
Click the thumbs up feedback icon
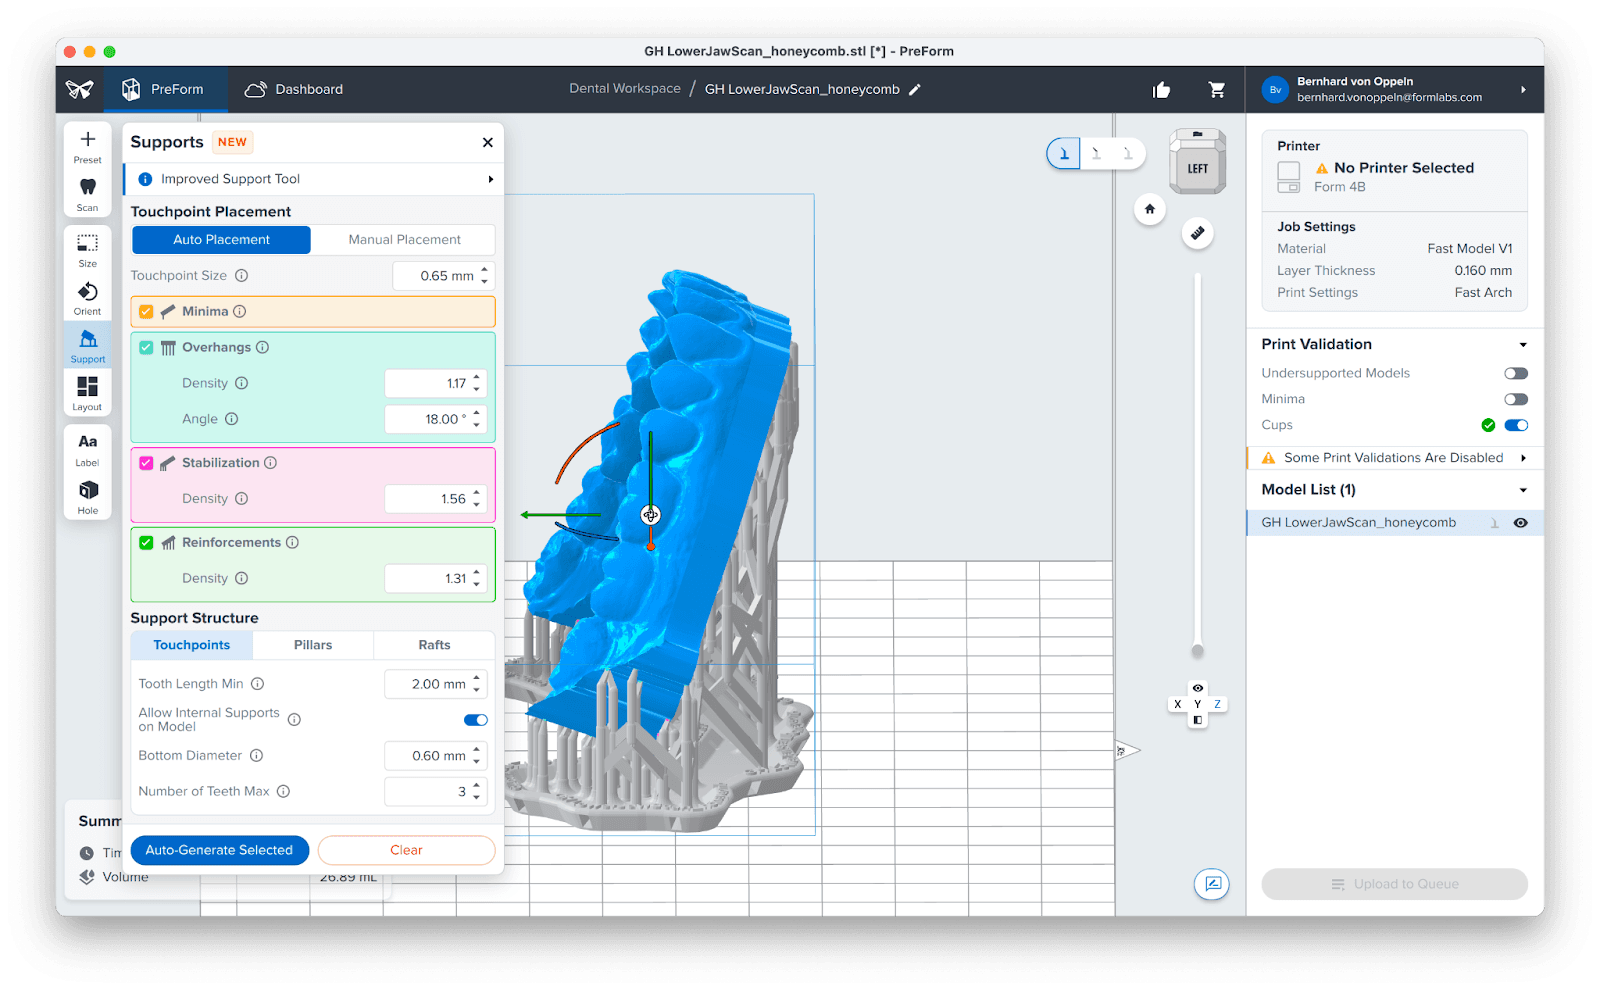1161,90
